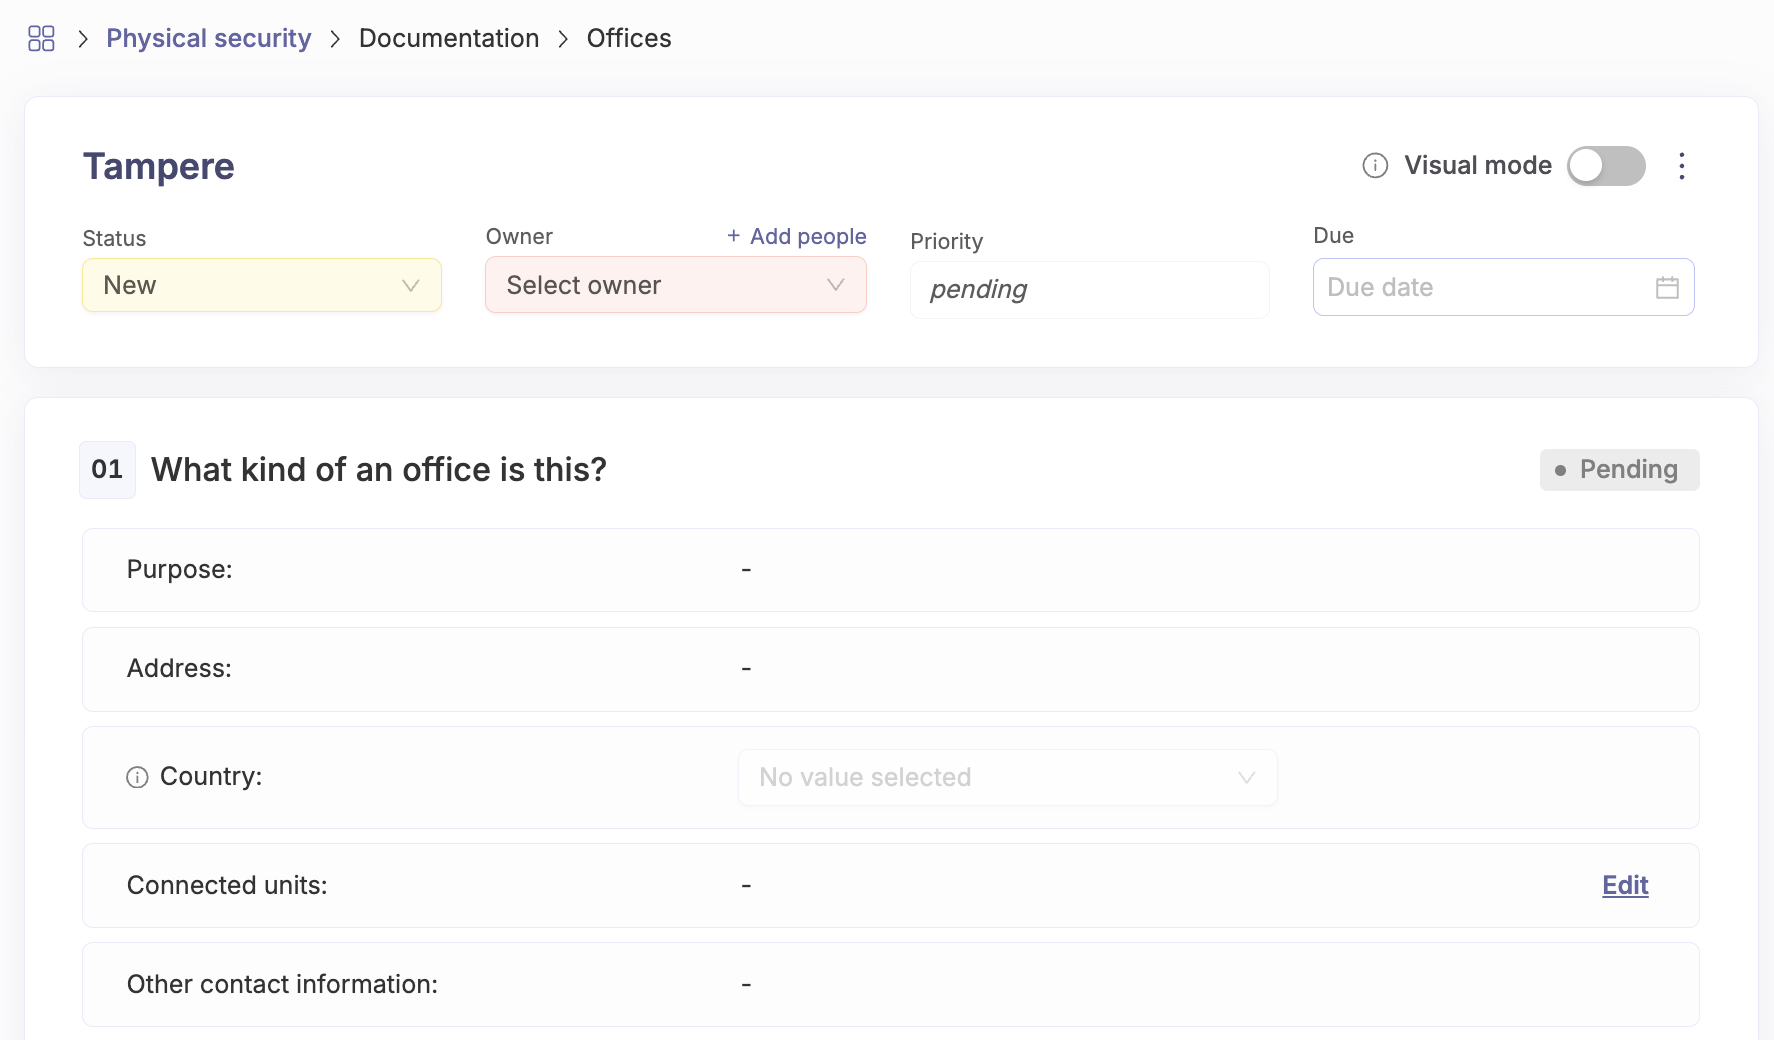Click Other contact information row
This screenshot has height=1040, width=1774.
[x=891, y=985]
